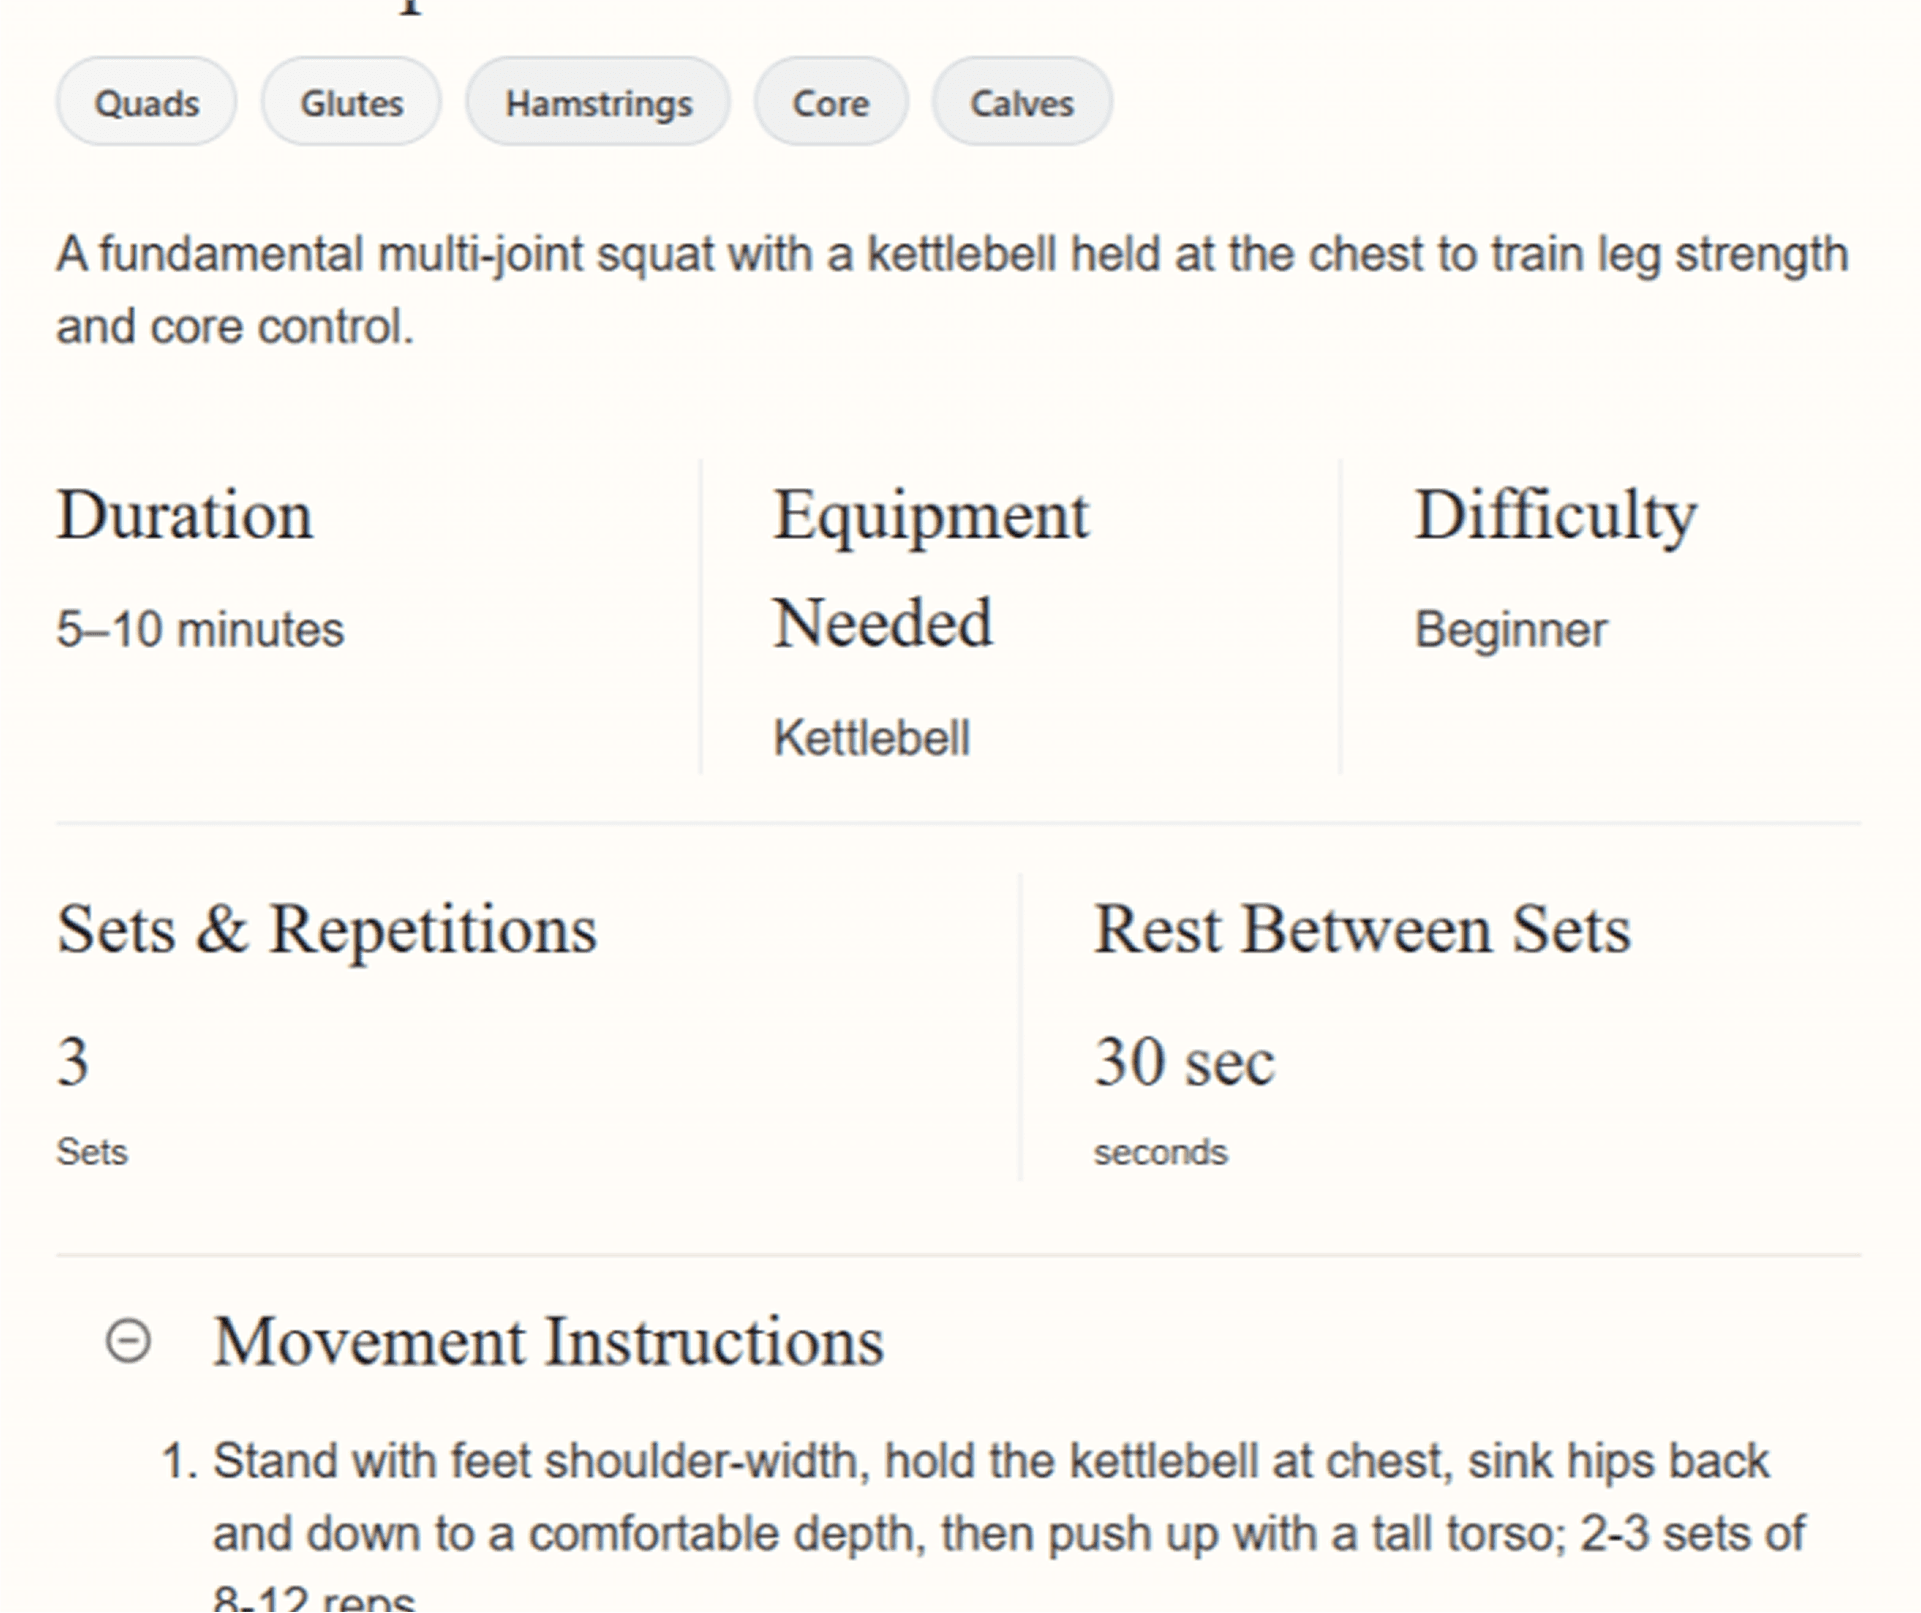Screen dimensions: 1921x1613
Task: Collapse the Movement Instructions section icon
Action: (128, 1341)
